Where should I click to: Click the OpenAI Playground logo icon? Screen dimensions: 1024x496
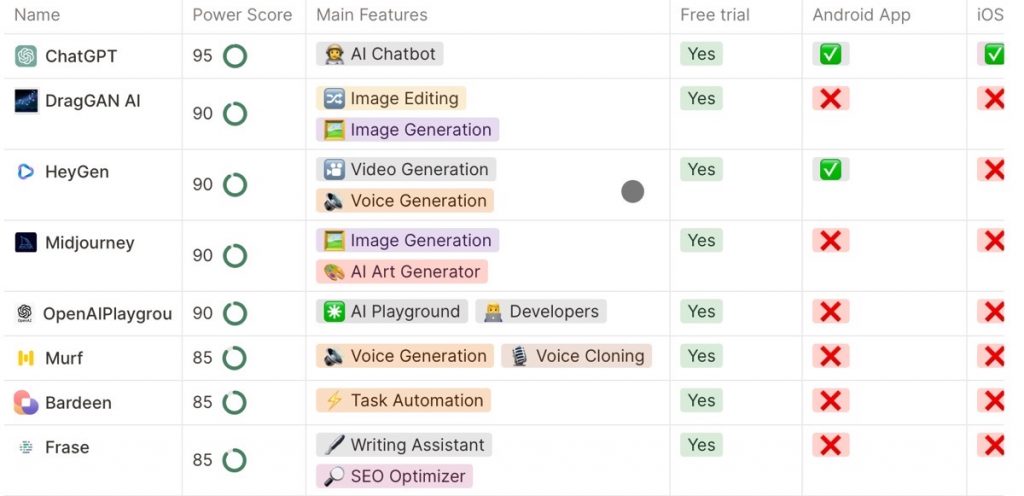(25, 314)
